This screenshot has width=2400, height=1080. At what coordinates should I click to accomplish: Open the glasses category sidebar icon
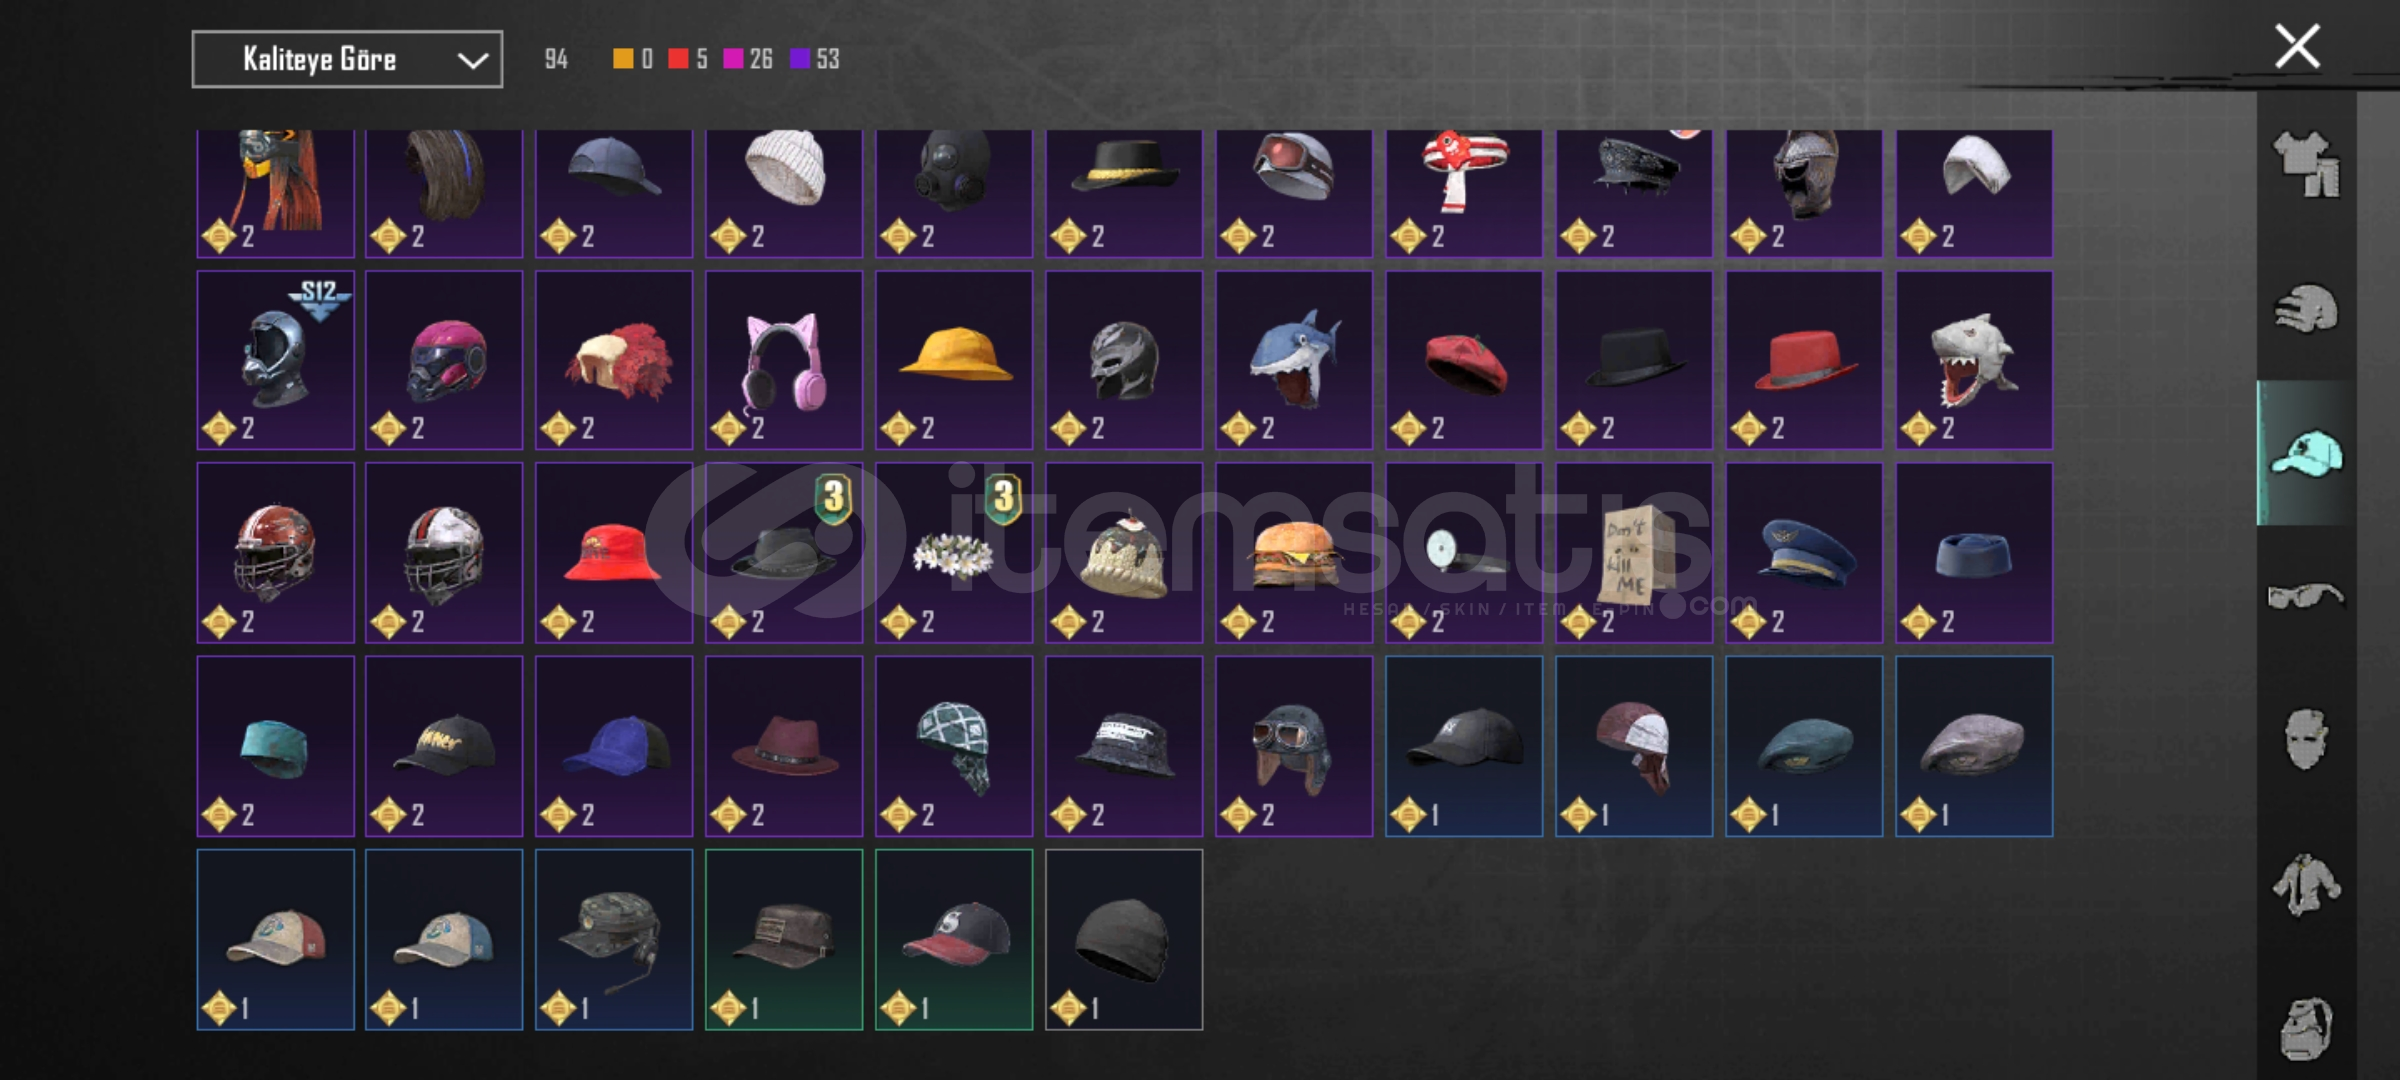click(x=2306, y=596)
